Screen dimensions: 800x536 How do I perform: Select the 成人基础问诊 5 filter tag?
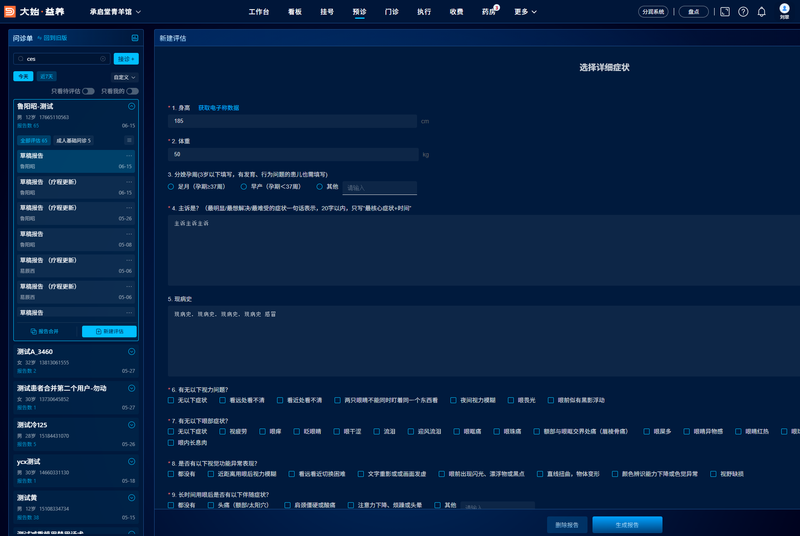[x=73, y=140]
